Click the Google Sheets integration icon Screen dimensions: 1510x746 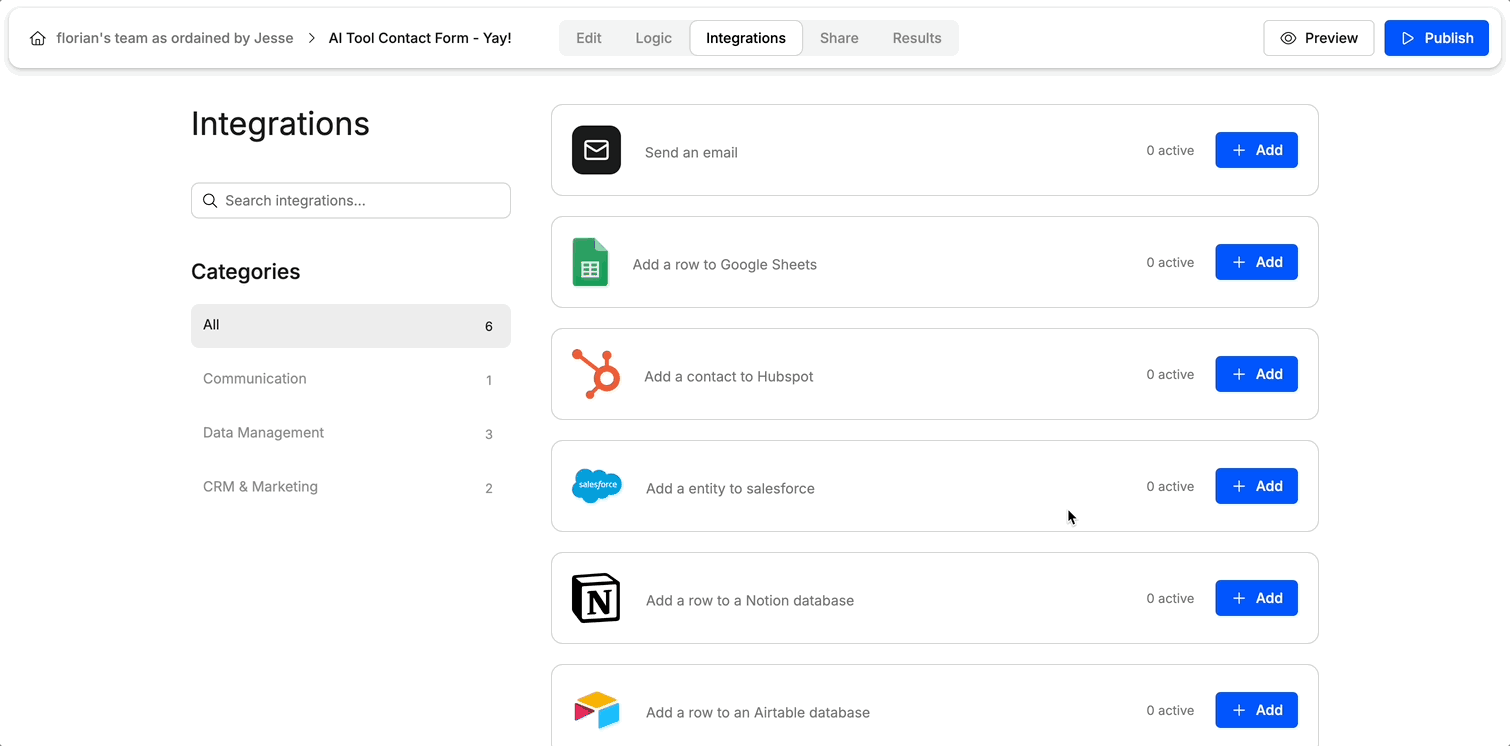click(x=590, y=262)
